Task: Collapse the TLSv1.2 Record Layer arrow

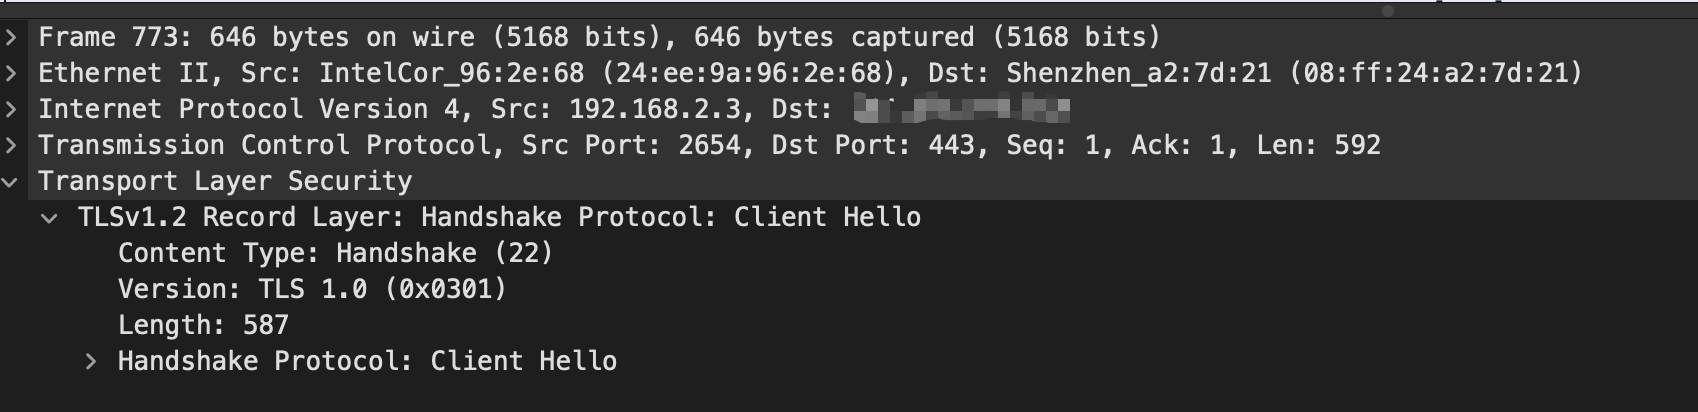Action: [49, 218]
